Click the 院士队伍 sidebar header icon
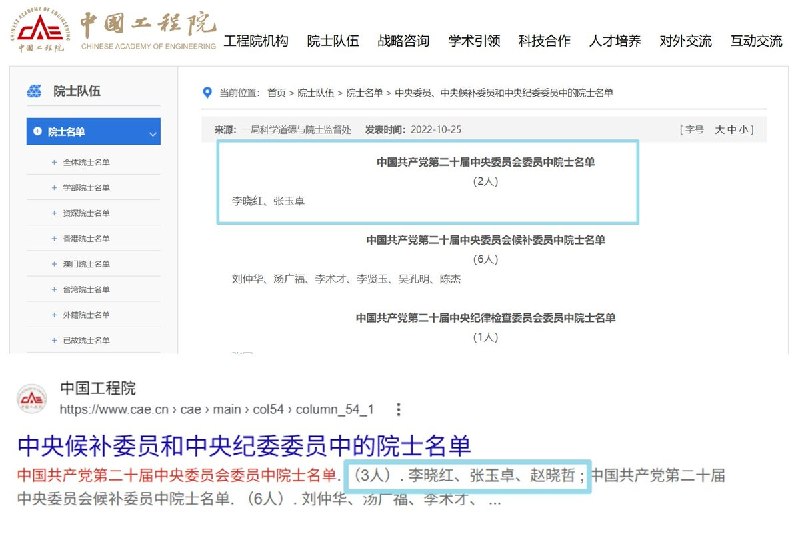Viewport: 800px width, 534px height. point(34,91)
